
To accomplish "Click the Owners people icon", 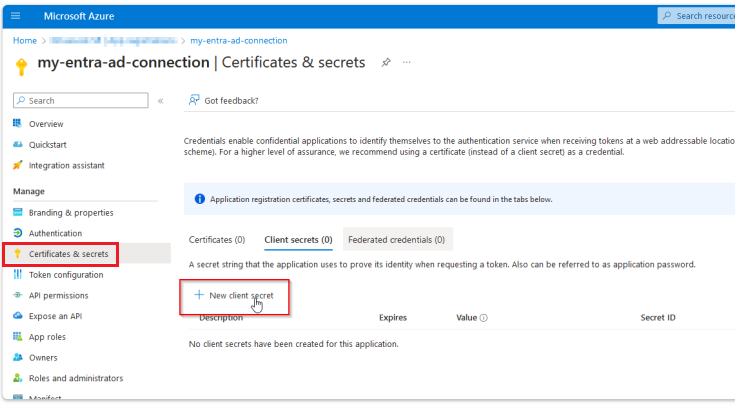I will pyautogui.click(x=17, y=357).
